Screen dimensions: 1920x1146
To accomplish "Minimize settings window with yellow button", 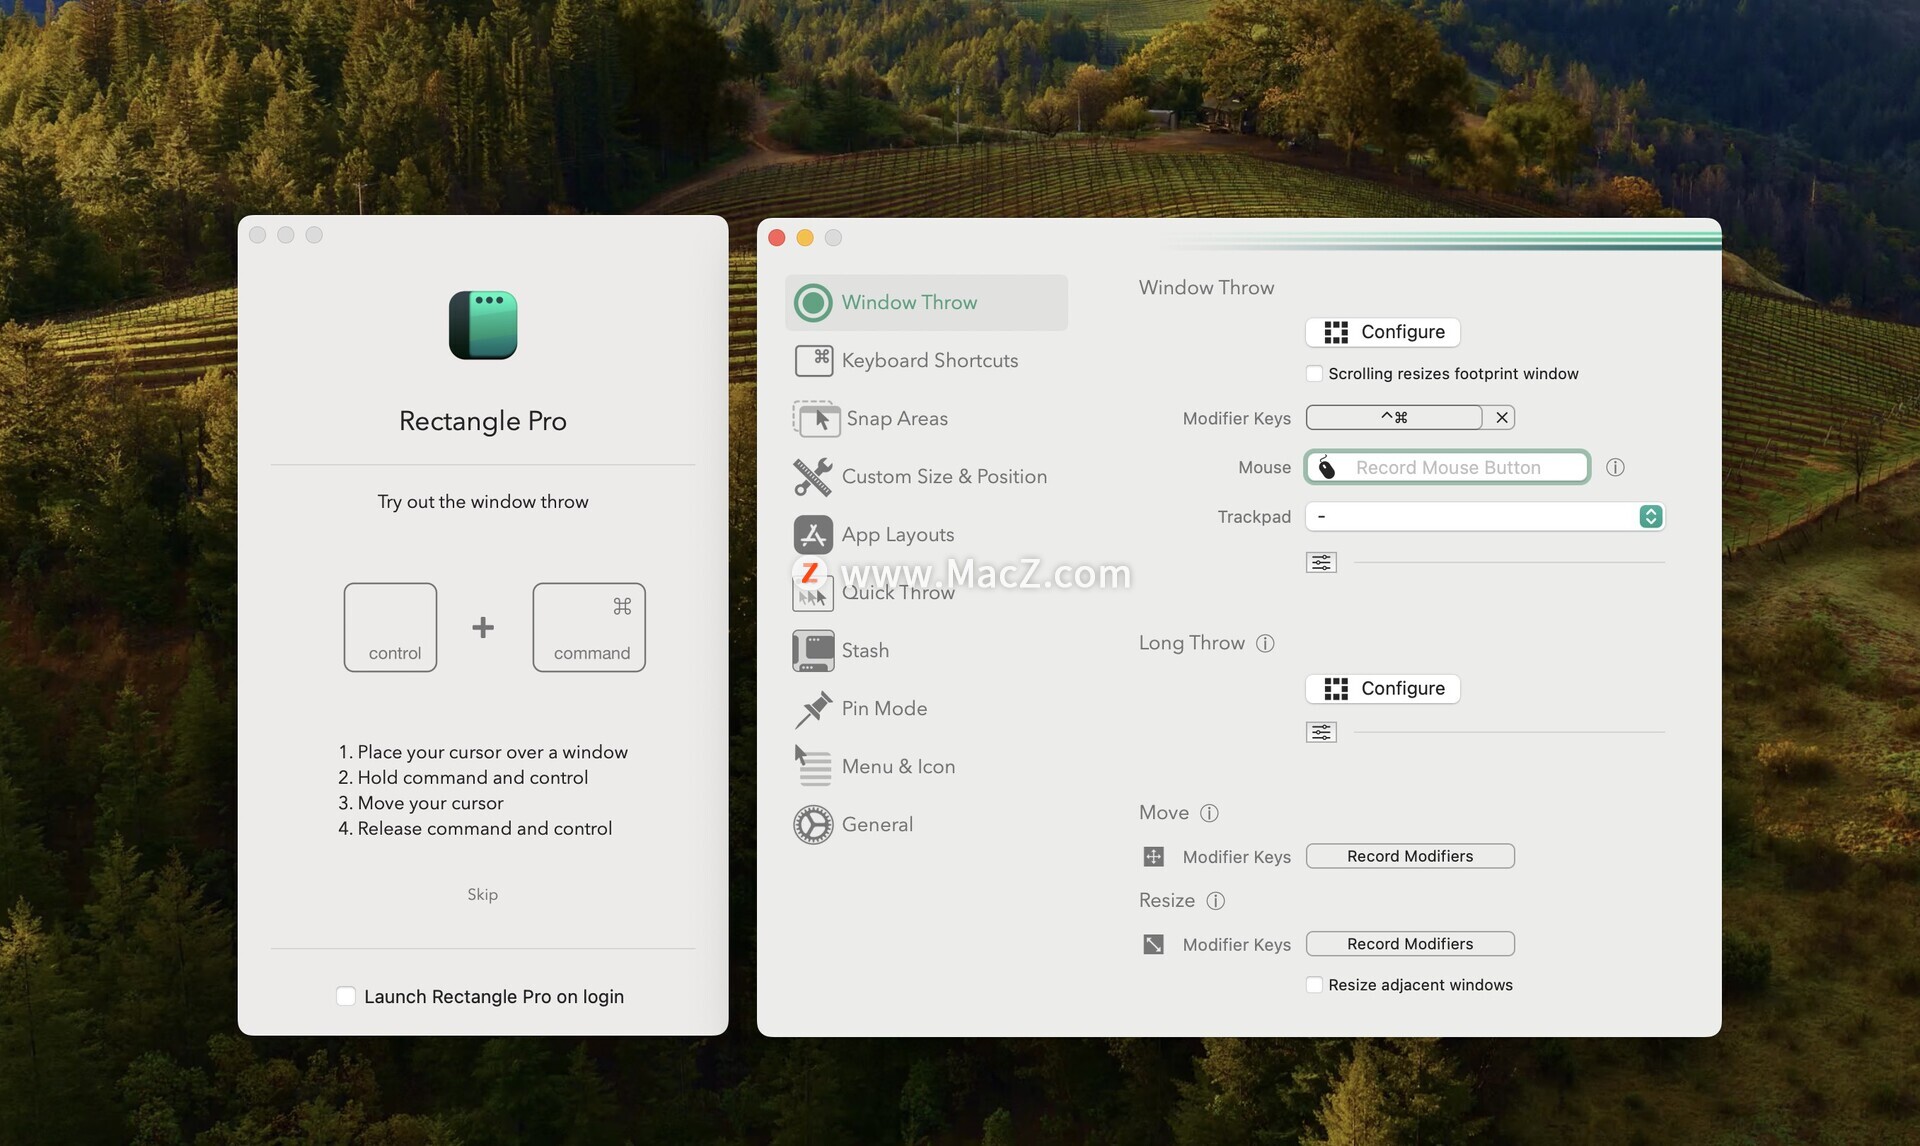I will (805, 237).
